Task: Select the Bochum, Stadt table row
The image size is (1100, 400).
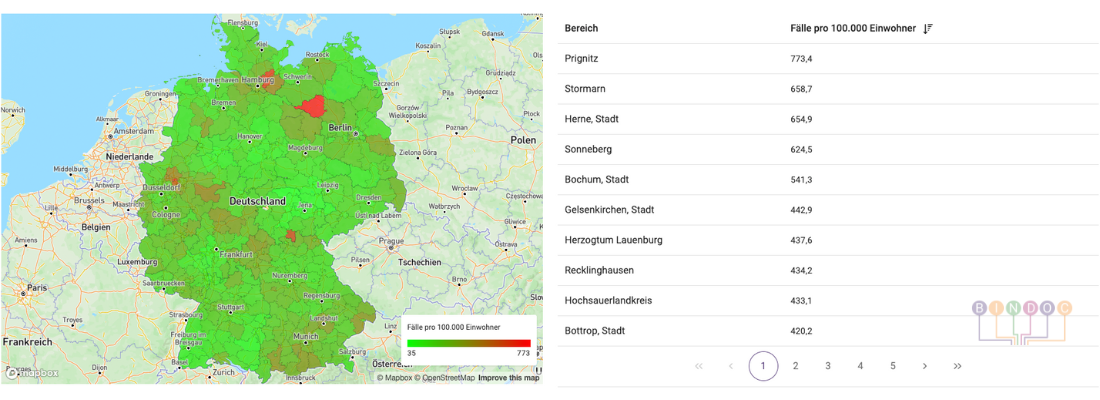Action: [825, 179]
